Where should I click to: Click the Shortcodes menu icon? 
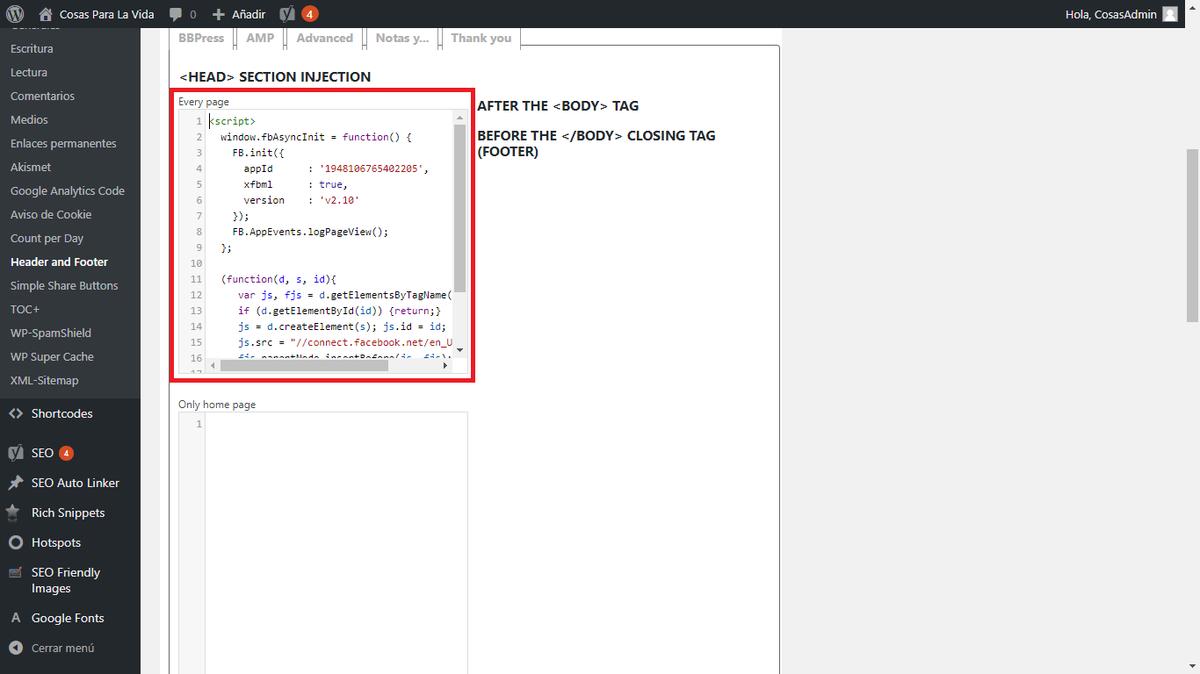(x=15, y=414)
